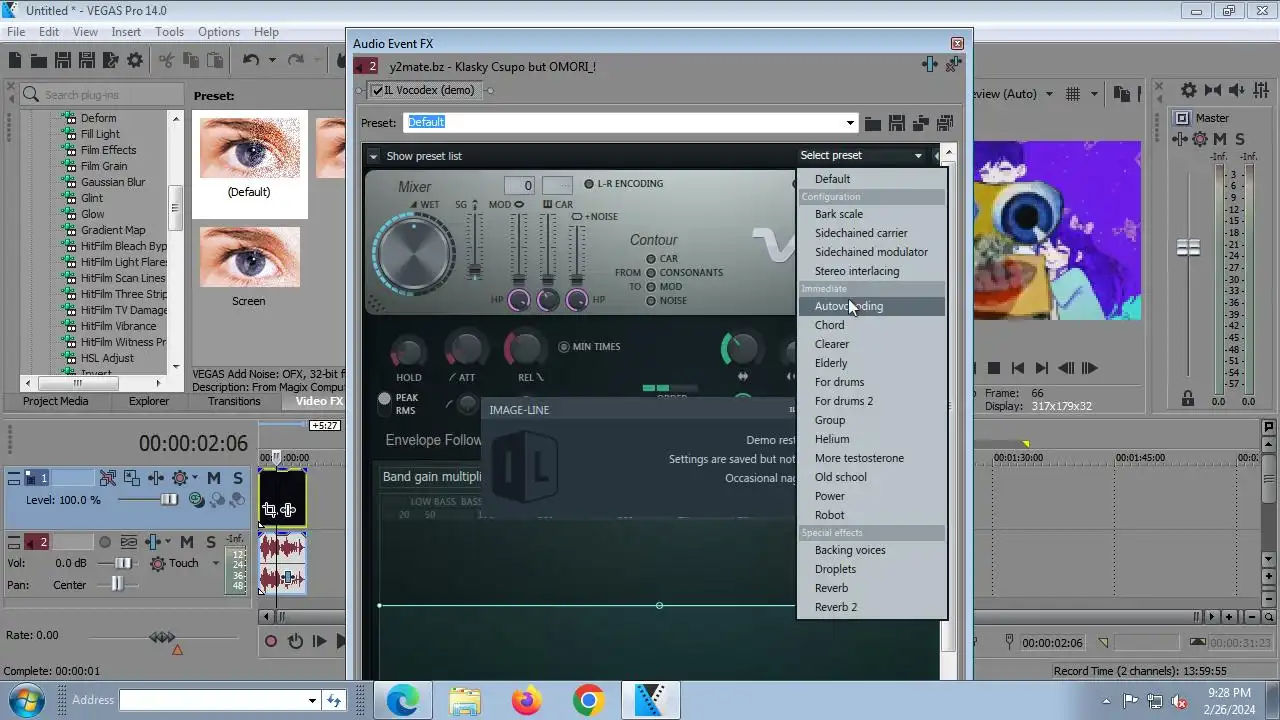Toggle IL Vocodex (demo) checkbox

[x=377, y=90]
